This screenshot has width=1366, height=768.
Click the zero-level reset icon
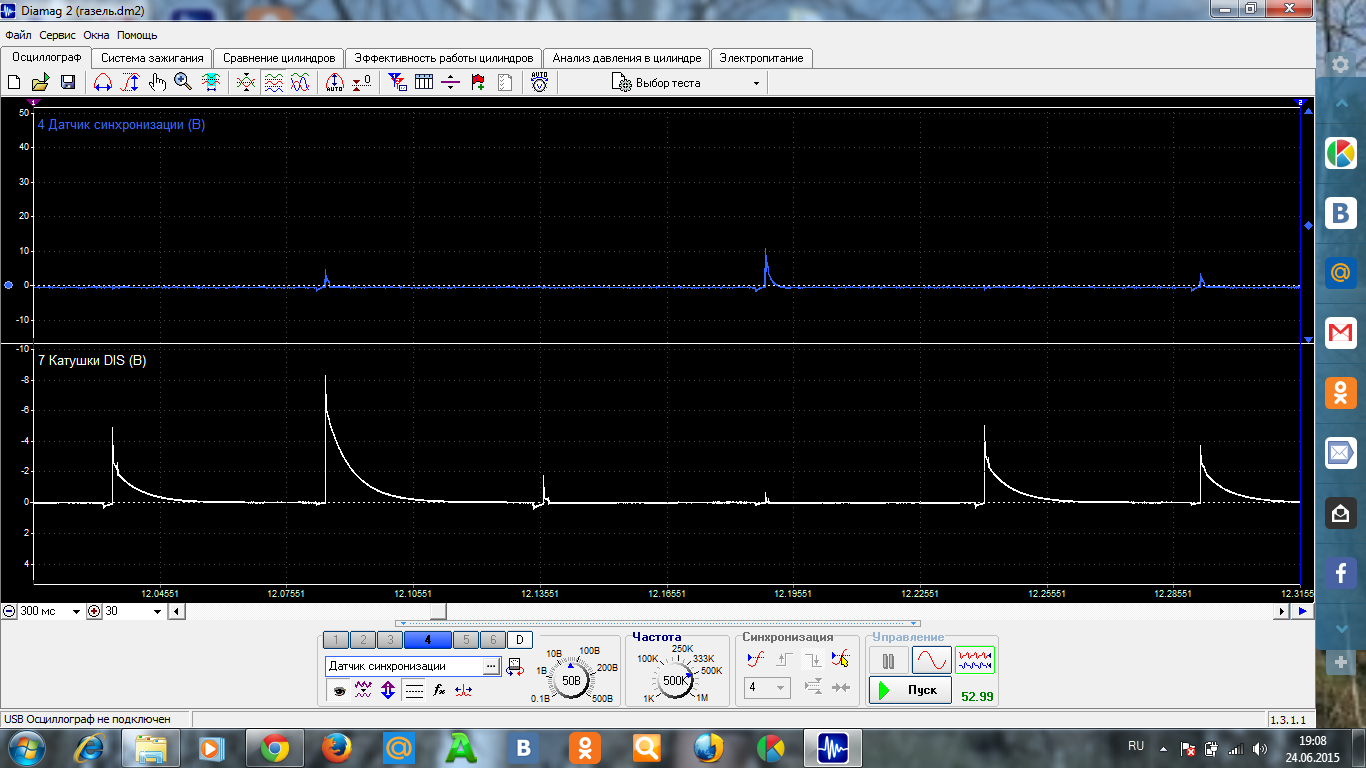(x=362, y=83)
